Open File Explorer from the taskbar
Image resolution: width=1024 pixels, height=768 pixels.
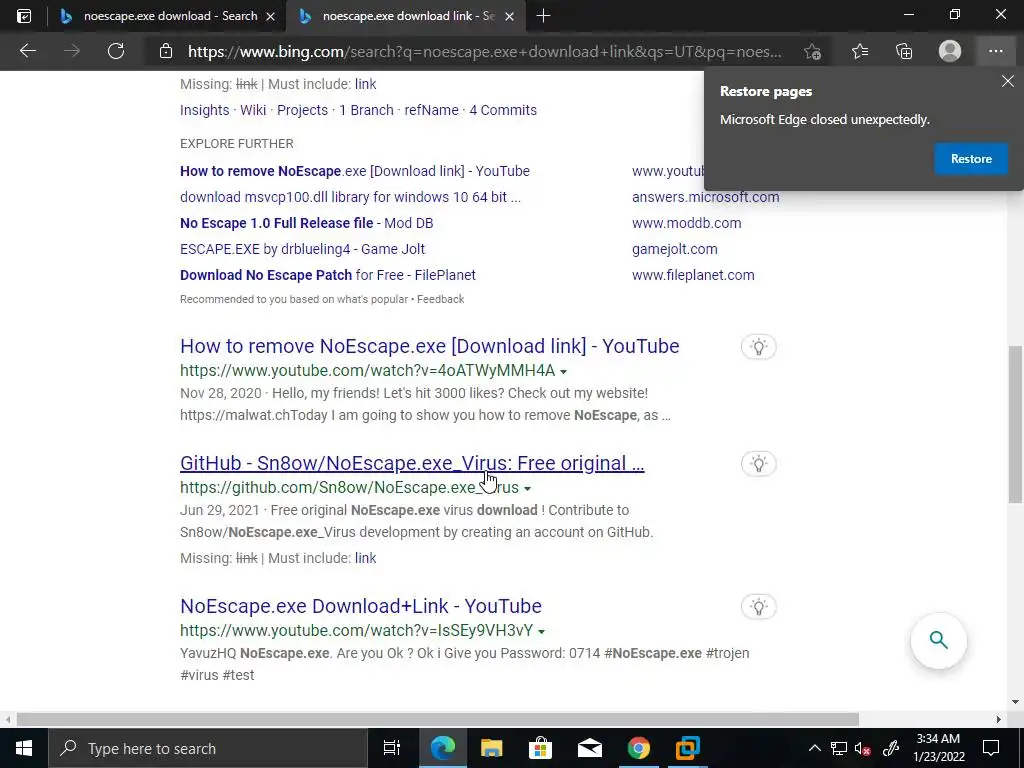[x=491, y=748]
